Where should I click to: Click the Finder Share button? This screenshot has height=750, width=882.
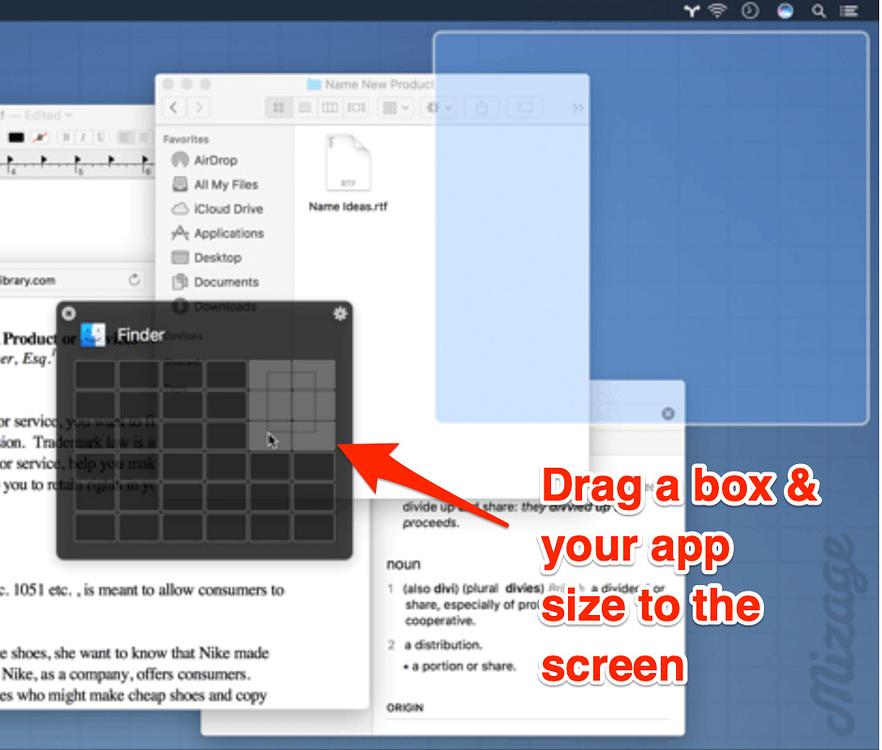482,107
